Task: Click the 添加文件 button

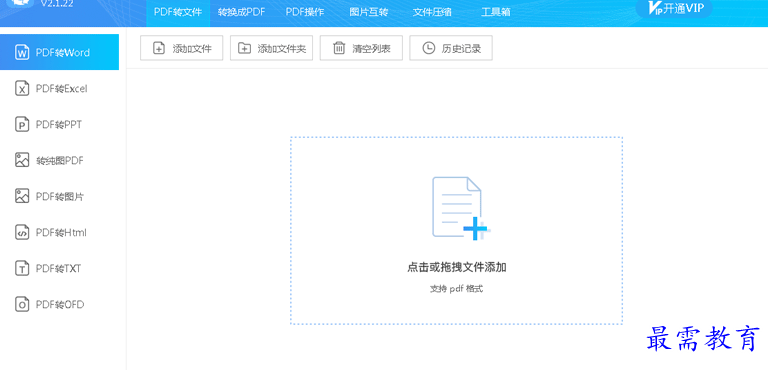Action: coord(182,48)
